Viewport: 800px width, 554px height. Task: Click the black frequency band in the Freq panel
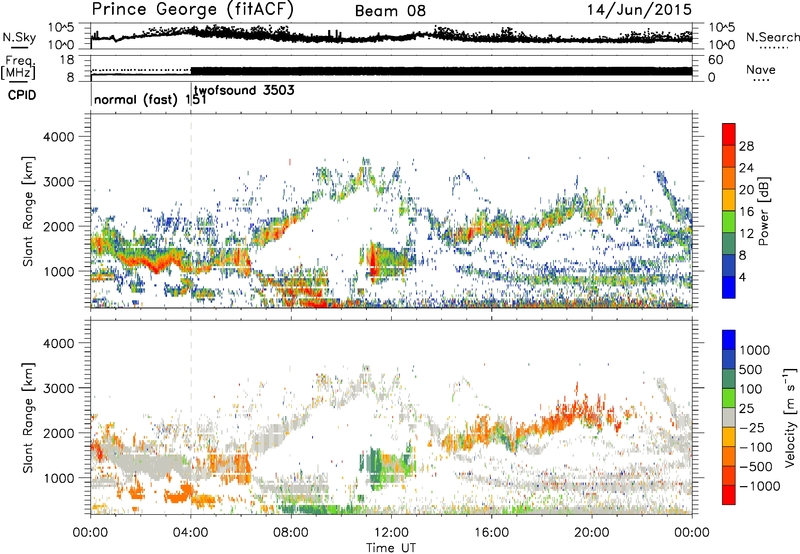pos(441,71)
